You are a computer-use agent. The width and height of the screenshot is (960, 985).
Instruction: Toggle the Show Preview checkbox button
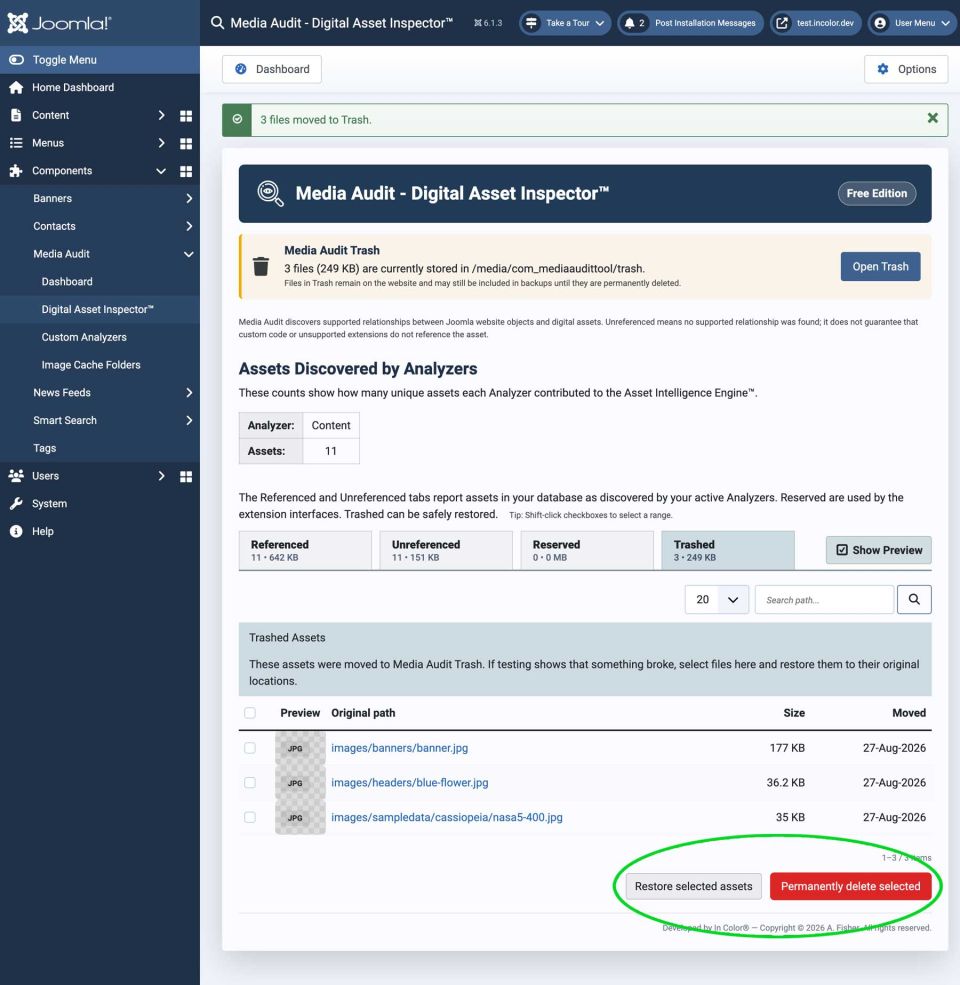878,550
